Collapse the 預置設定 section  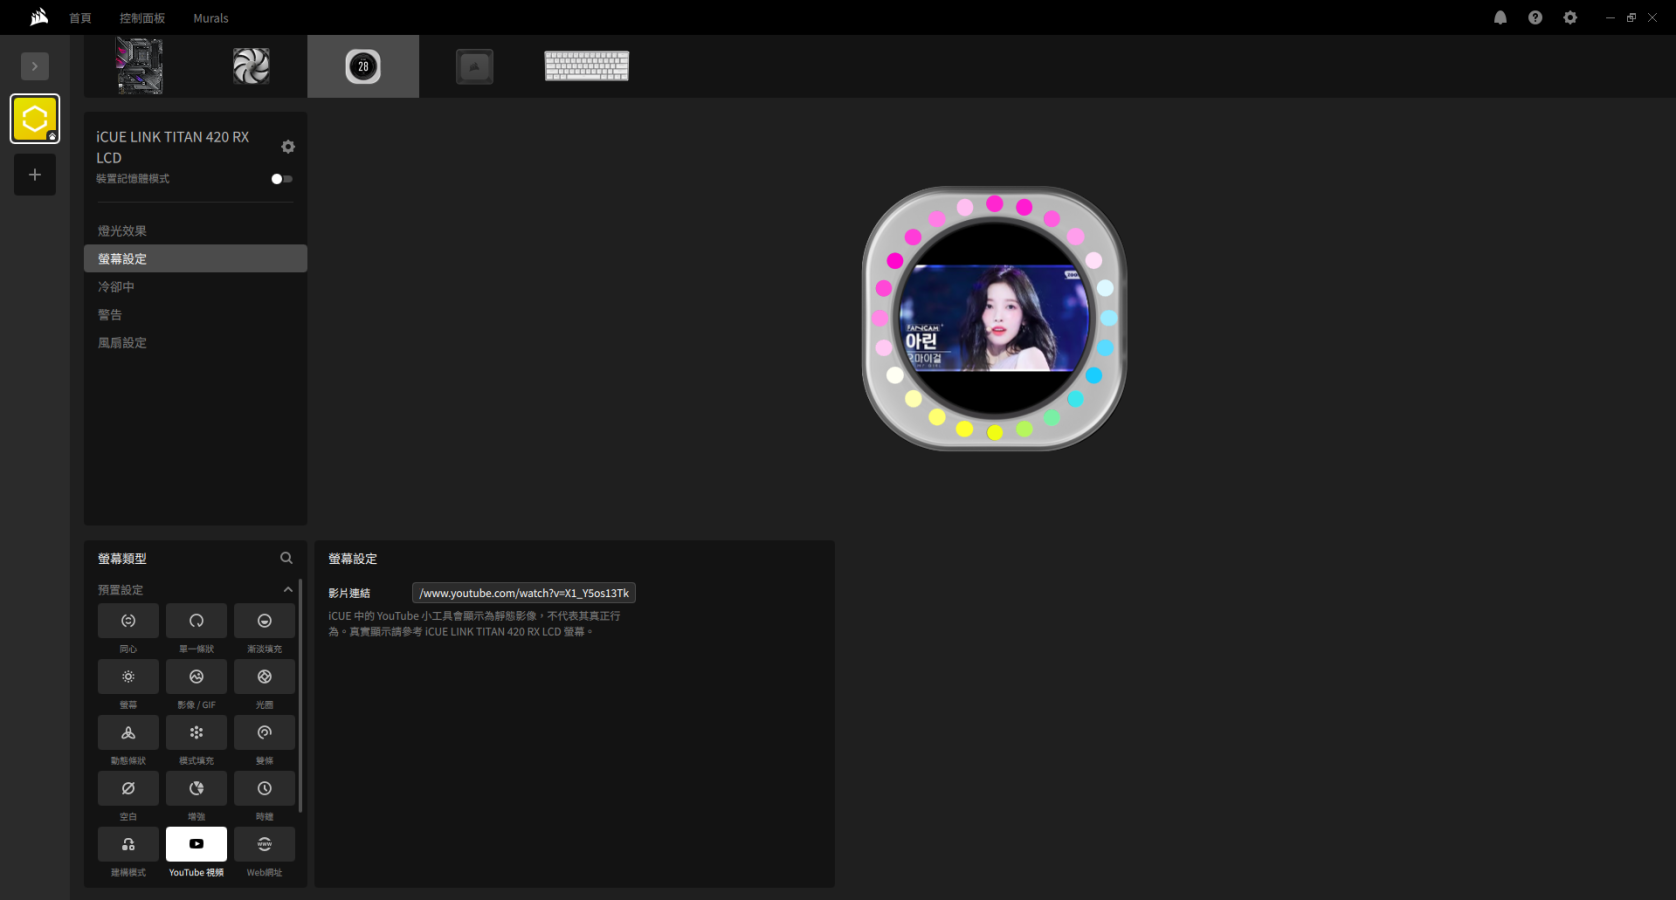click(288, 590)
